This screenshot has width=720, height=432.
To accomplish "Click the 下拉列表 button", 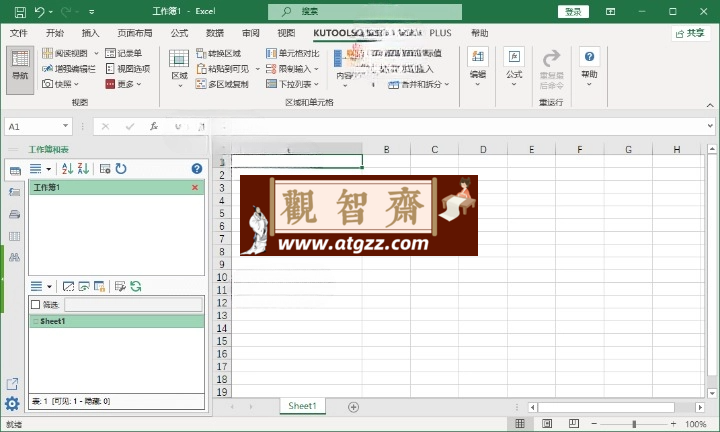I will point(292,84).
